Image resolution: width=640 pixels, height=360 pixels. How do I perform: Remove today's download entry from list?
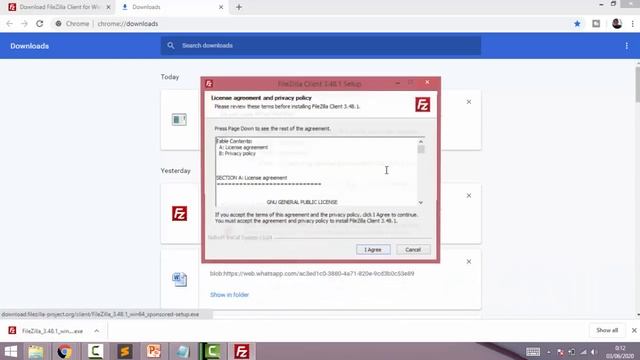coord(469,102)
